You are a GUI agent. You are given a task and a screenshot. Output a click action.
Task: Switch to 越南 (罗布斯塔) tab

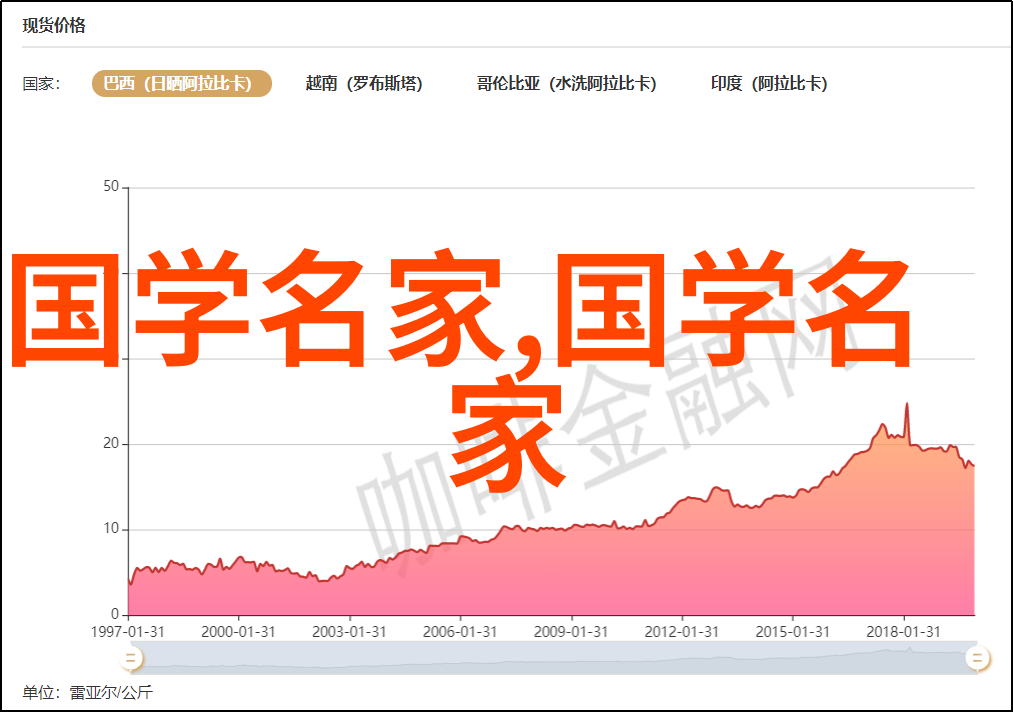pyautogui.click(x=364, y=84)
